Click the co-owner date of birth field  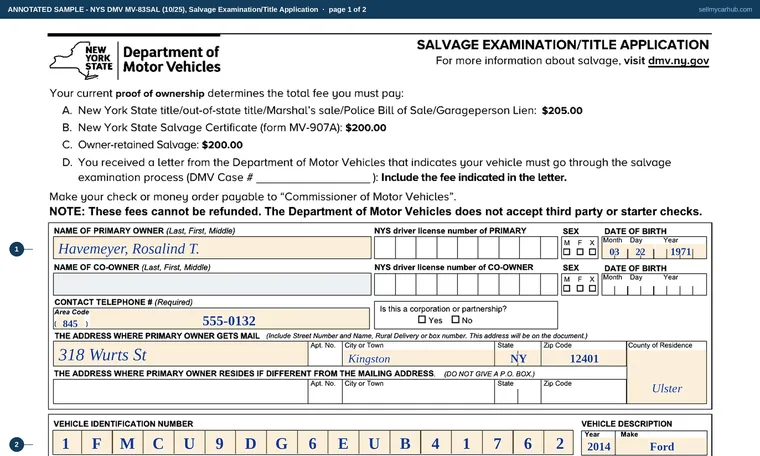click(654, 284)
